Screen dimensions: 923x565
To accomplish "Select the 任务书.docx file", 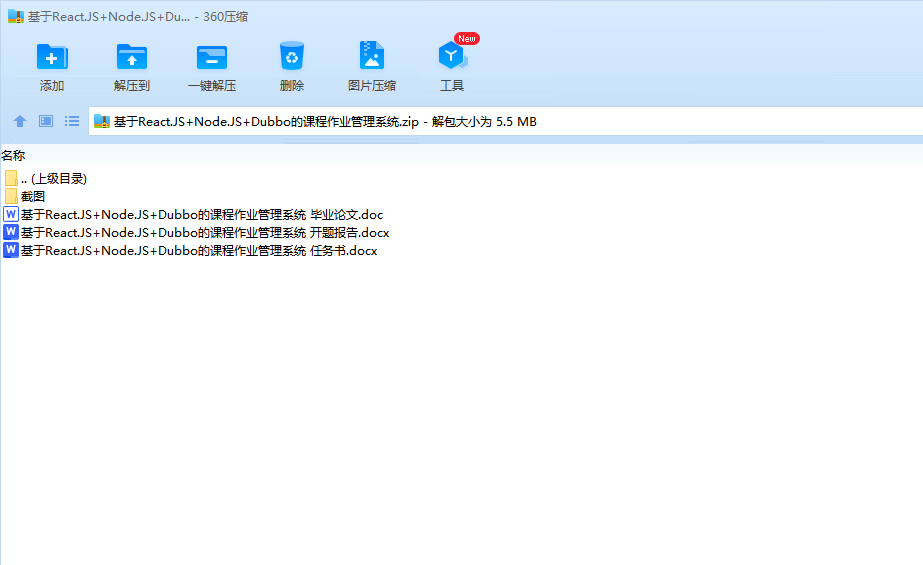I will pyautogui.click(x=191, y=251).
